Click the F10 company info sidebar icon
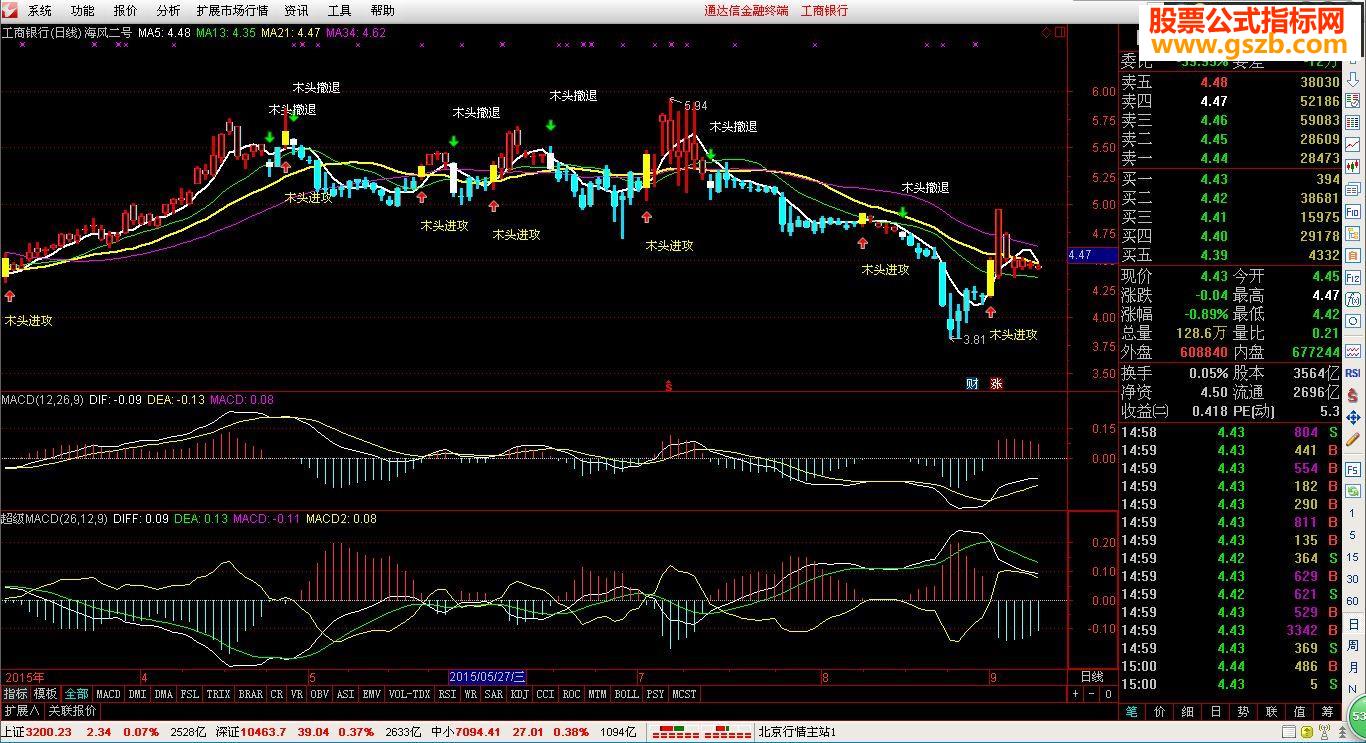 pos(1353,212)
